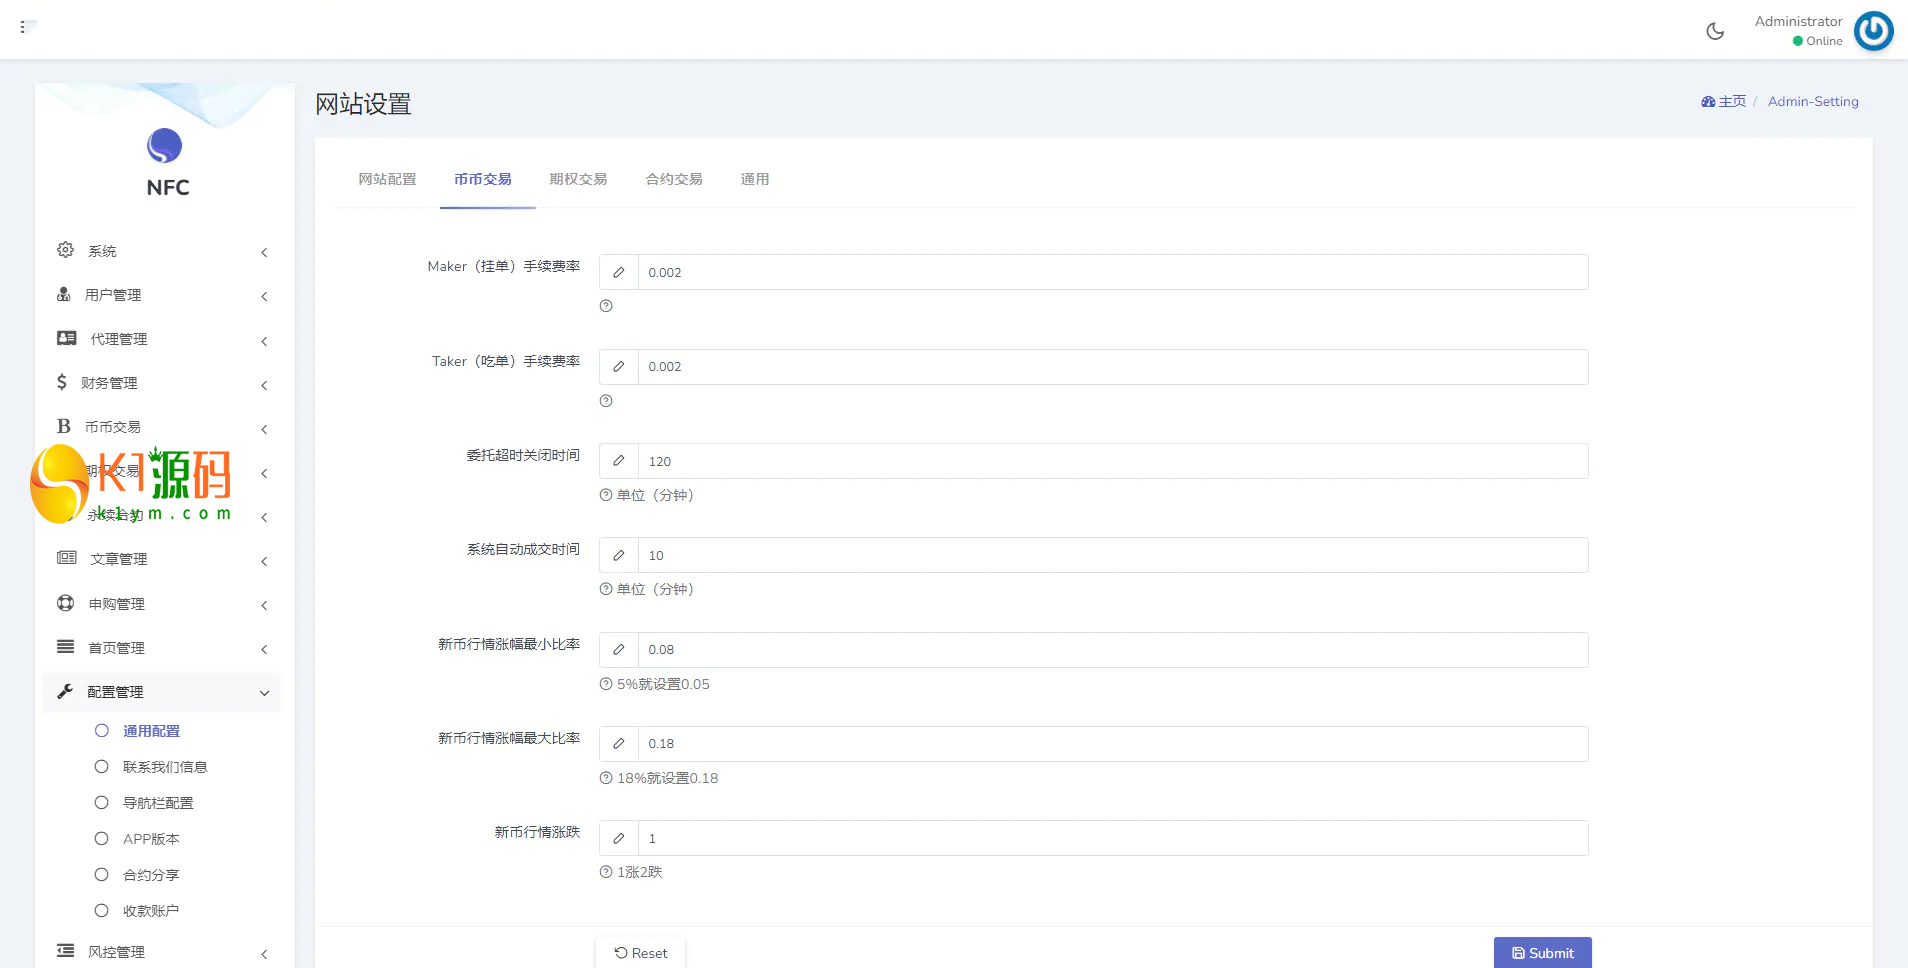1908x968 pixels.
Task: Click pencil icon beside 新币行情涨幅最大比率 field
Action: pyautogui.click(x=619, y=744)
